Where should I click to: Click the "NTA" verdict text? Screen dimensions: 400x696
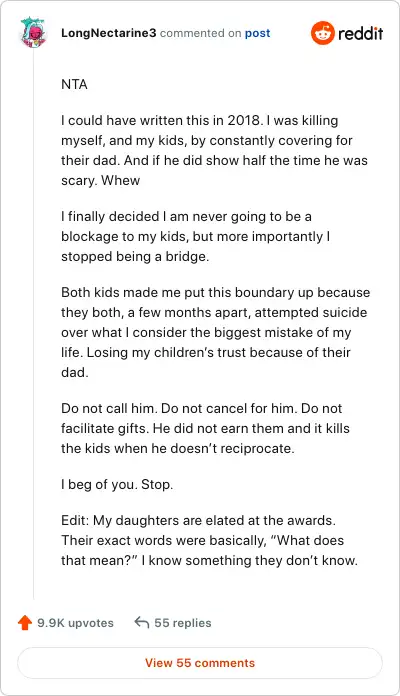coord(74,84)
